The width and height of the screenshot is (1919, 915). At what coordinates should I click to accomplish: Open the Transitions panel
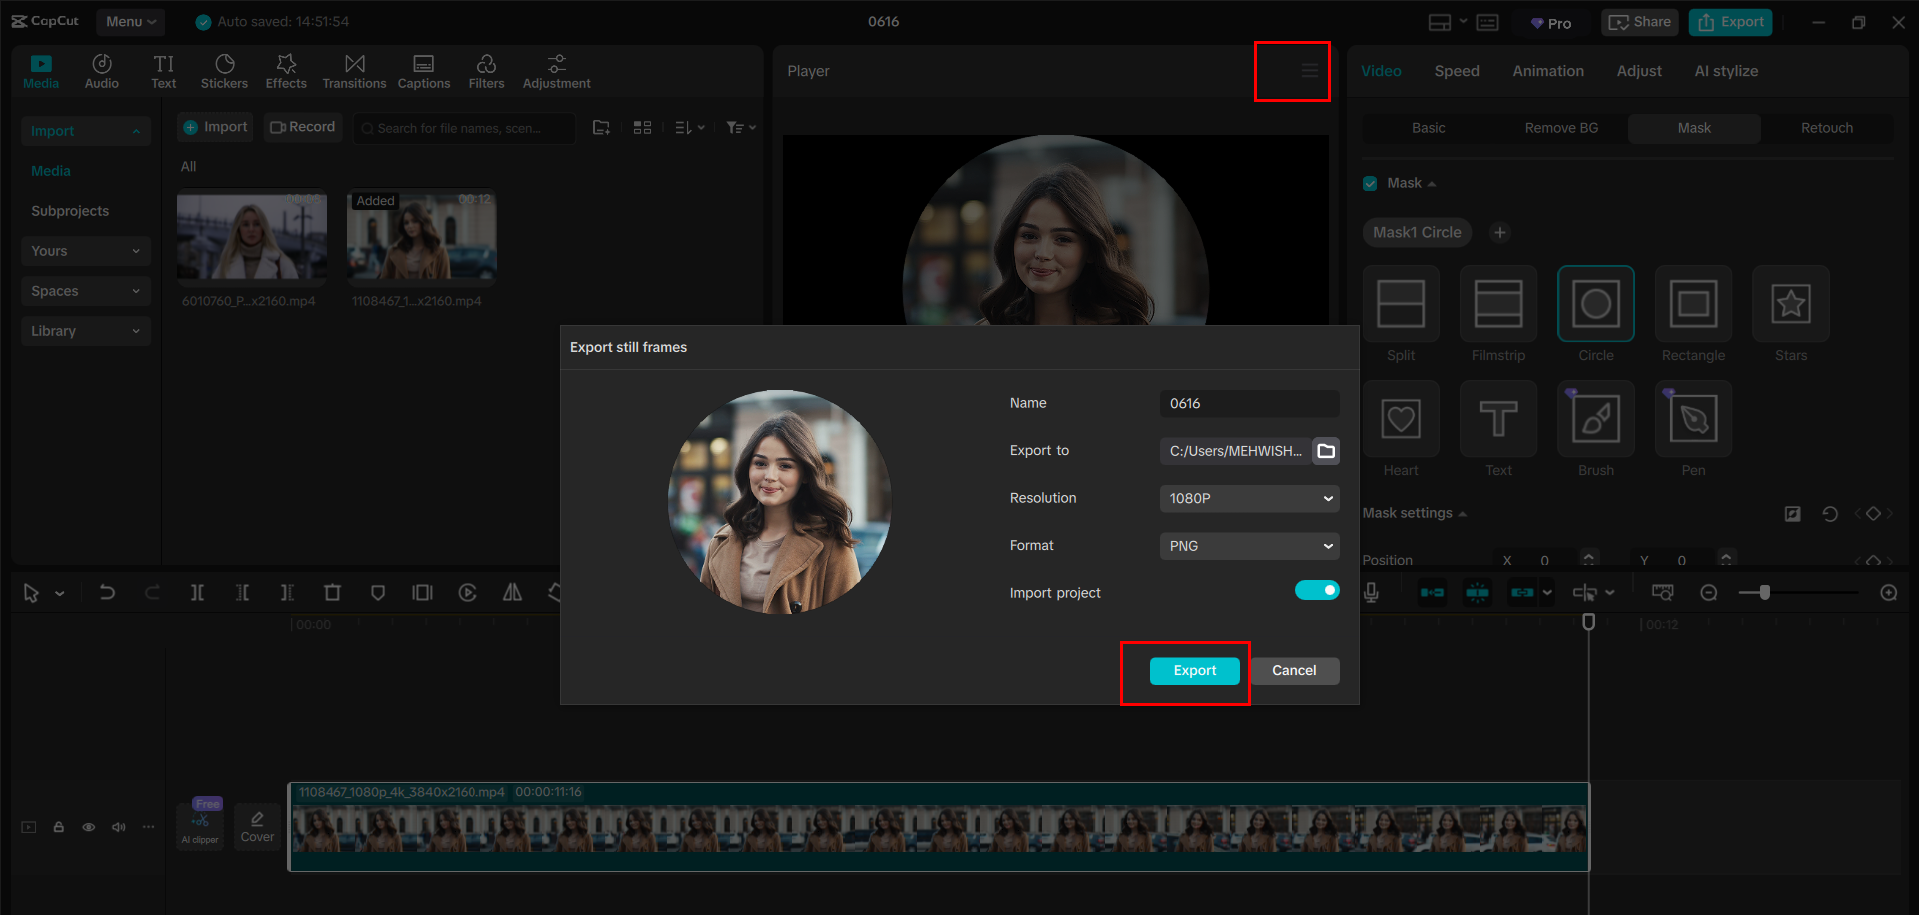(x=354, y=70)
